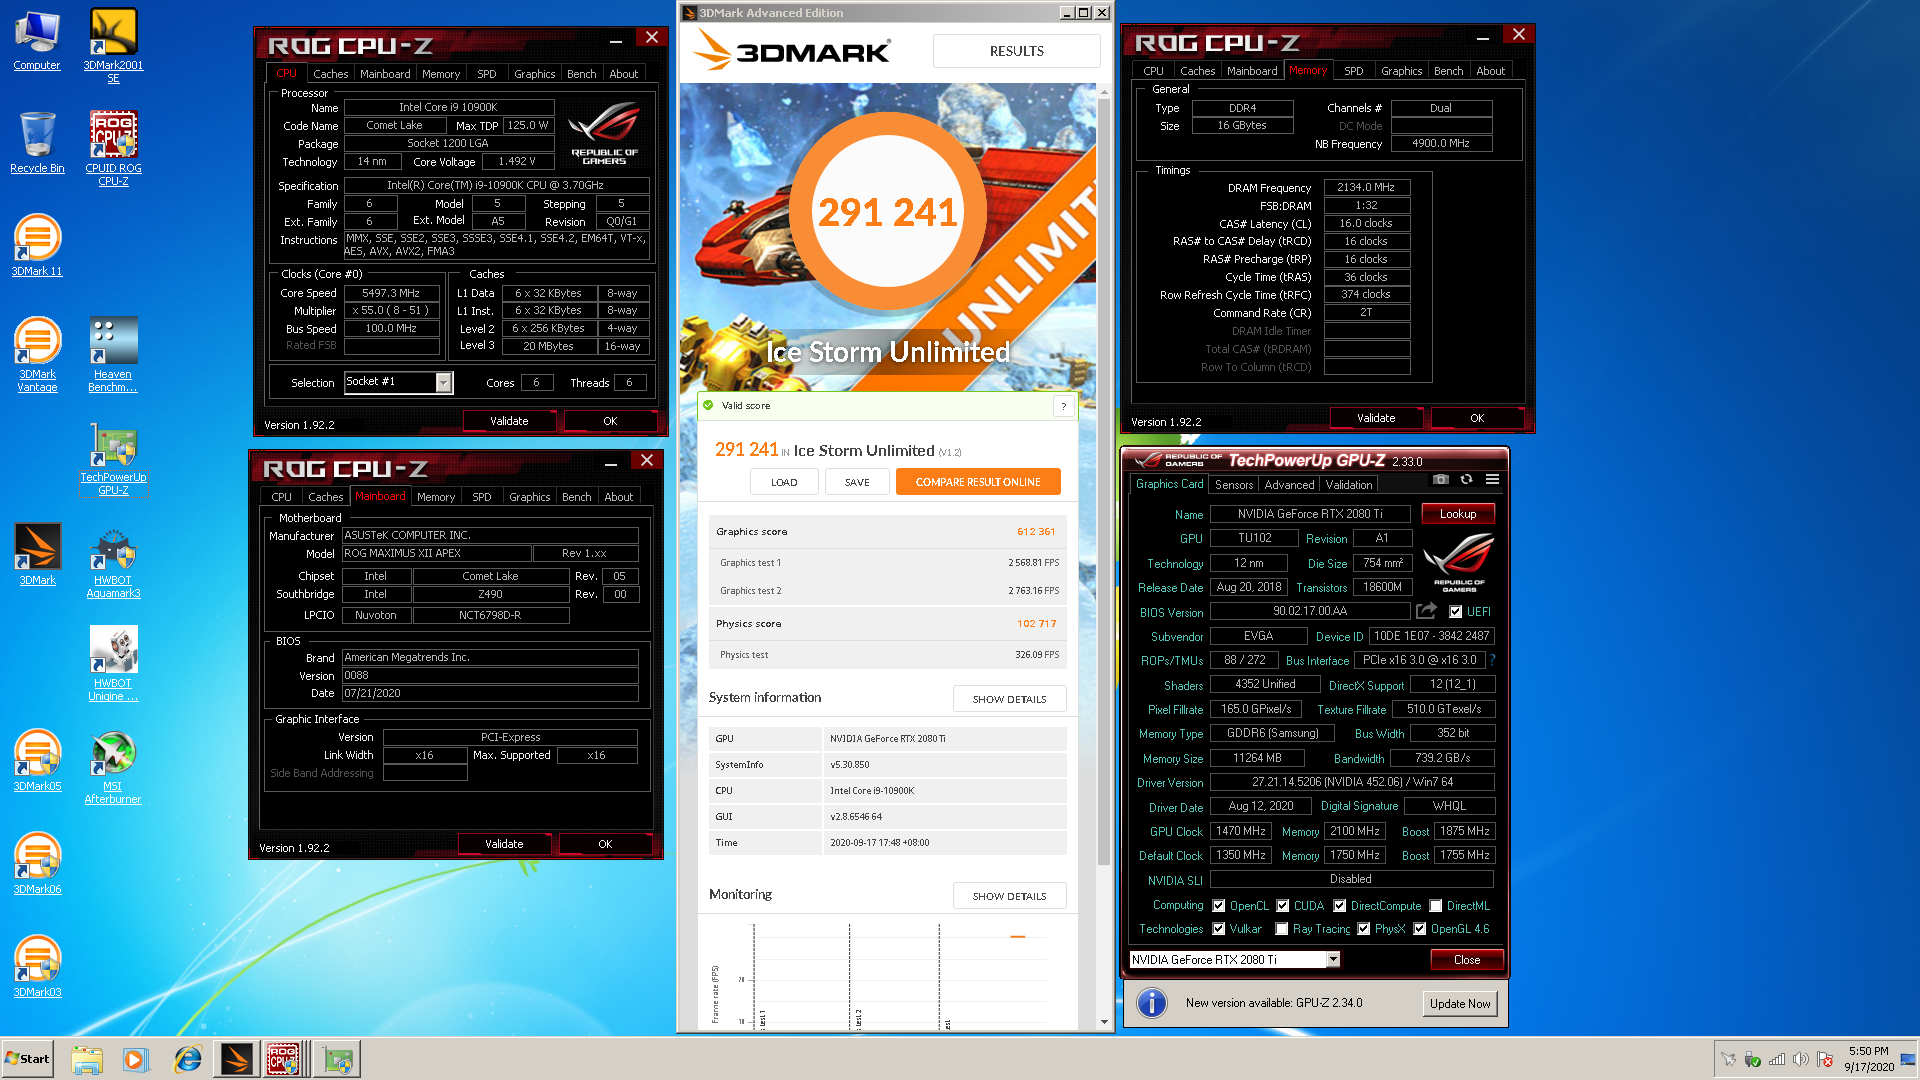Click the 3DMark results vertical scrollbar

1104,480
